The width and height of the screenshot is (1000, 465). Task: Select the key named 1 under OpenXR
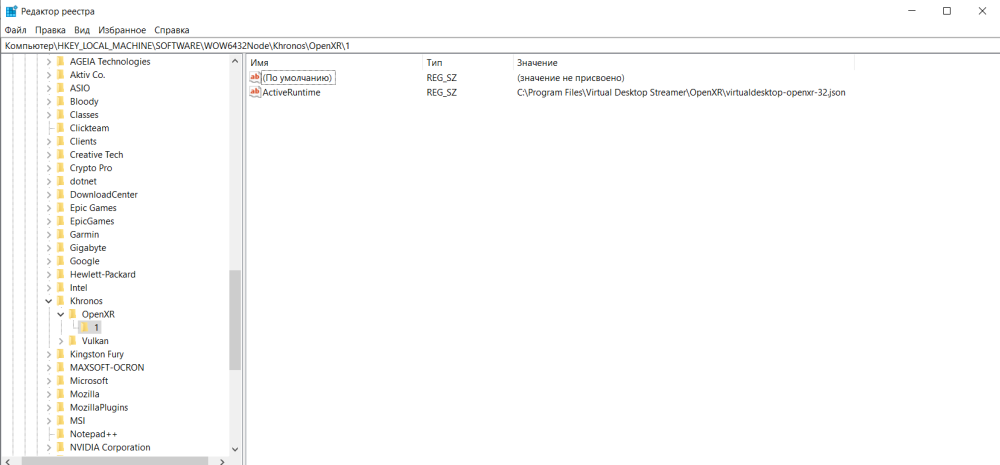click(96, 327)
